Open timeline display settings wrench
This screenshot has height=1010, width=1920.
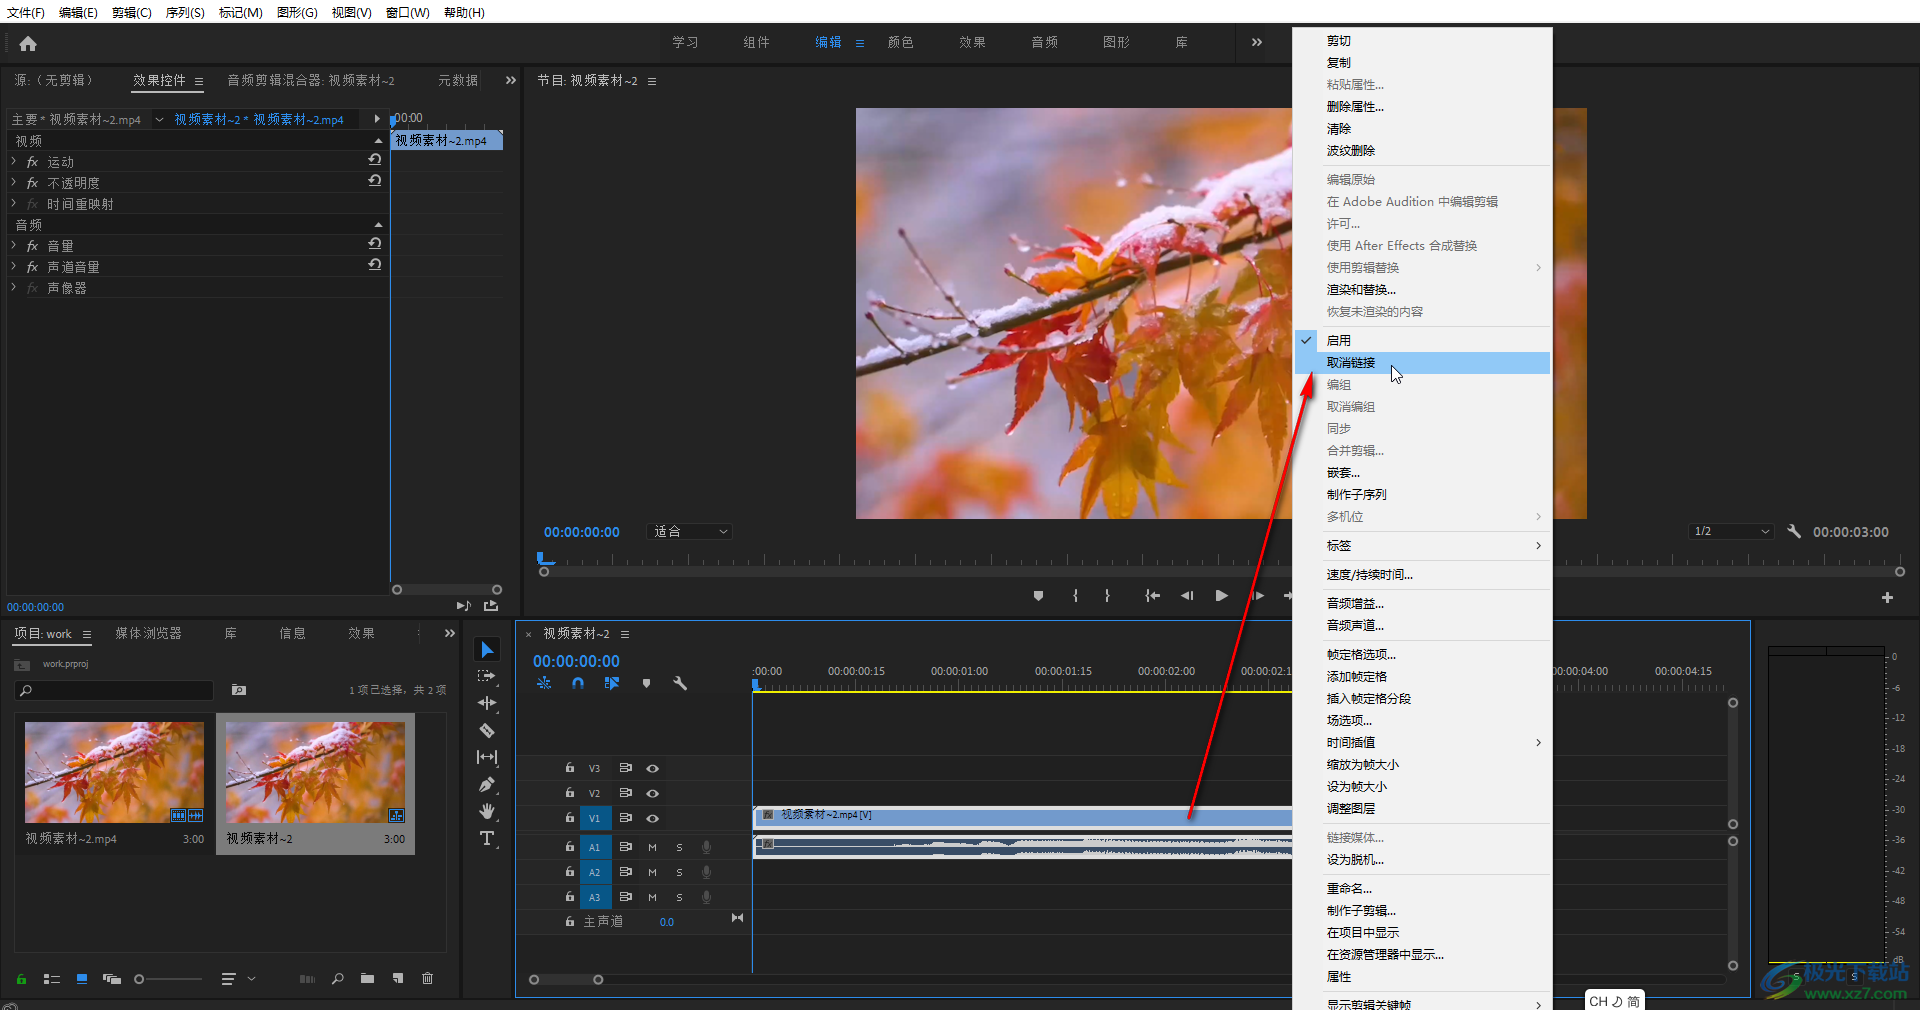[x=680, y=683]
